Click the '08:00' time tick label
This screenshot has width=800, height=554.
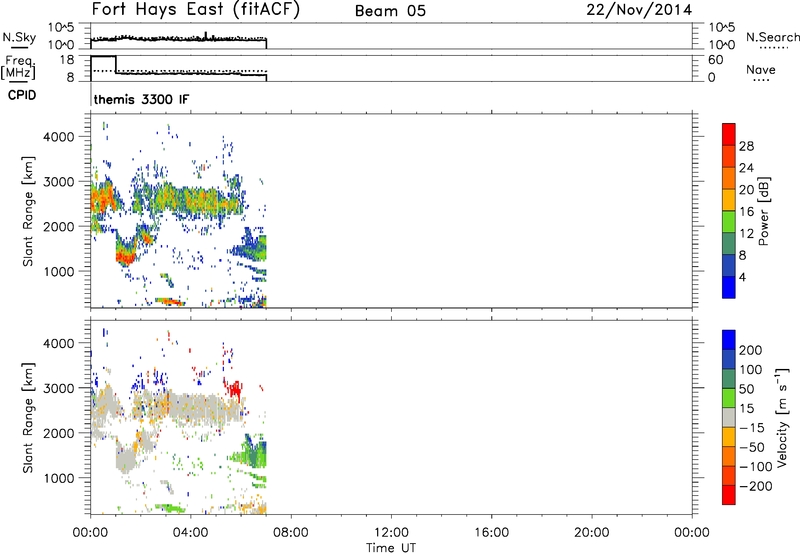[290, 533]
